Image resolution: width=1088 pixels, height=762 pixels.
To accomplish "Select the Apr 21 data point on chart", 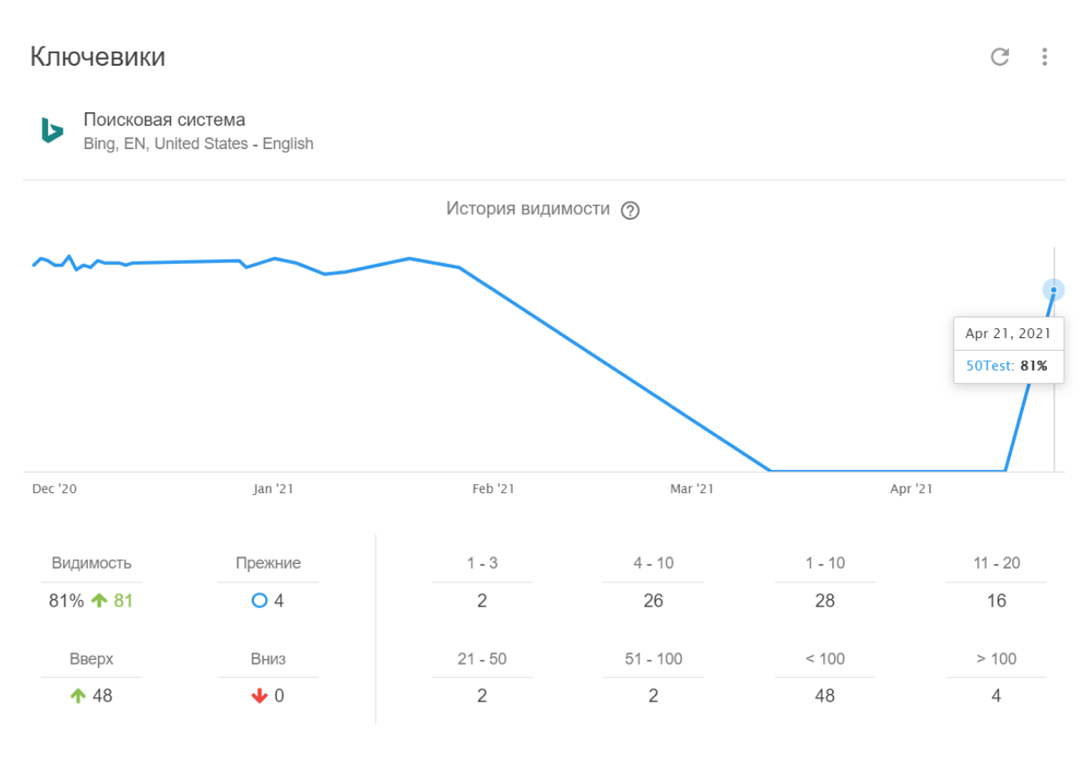I will point(1053,290).
